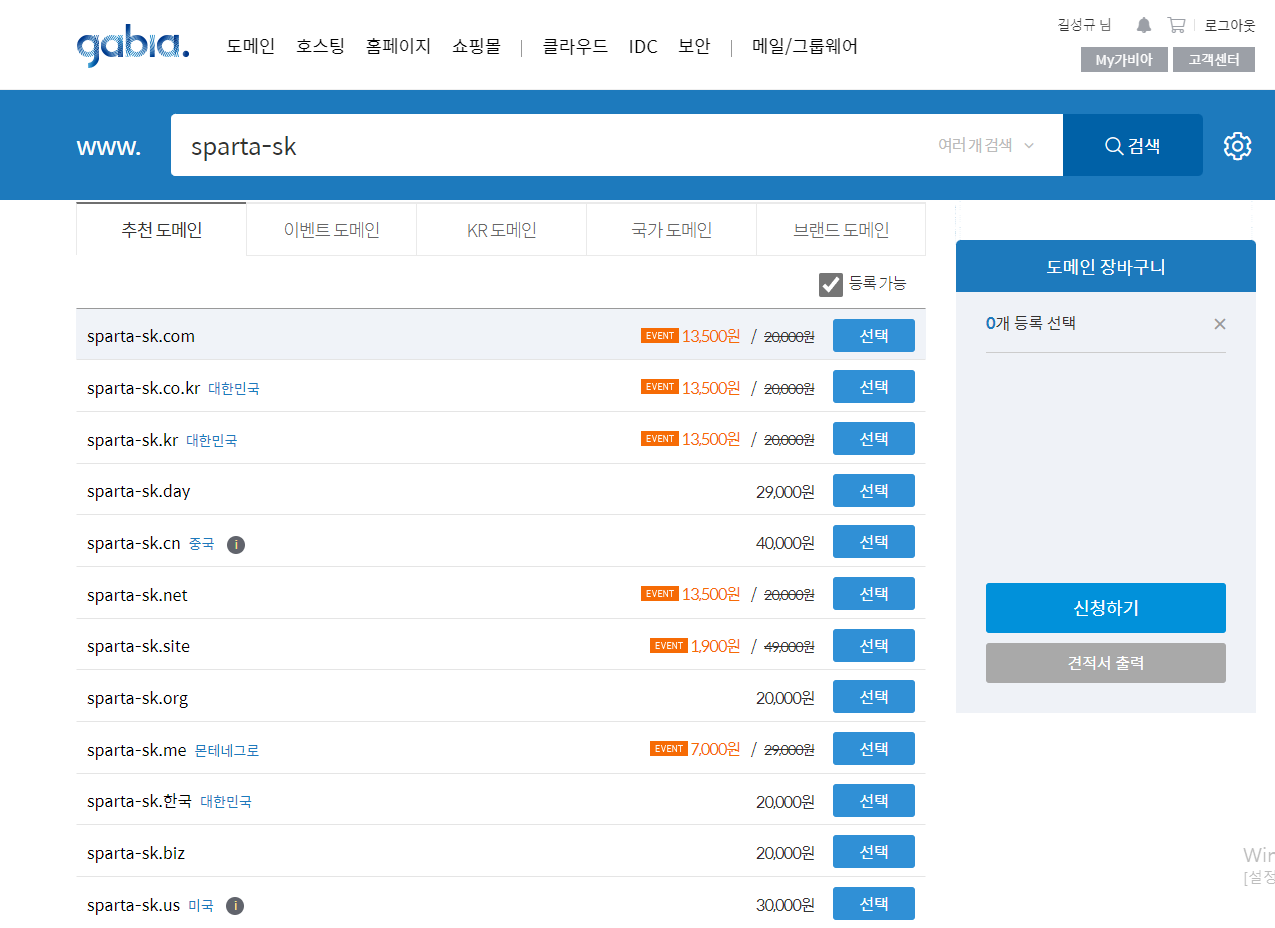Click the sparta-sk.com domain name
Screen dimensions: 1275x928
141,336
